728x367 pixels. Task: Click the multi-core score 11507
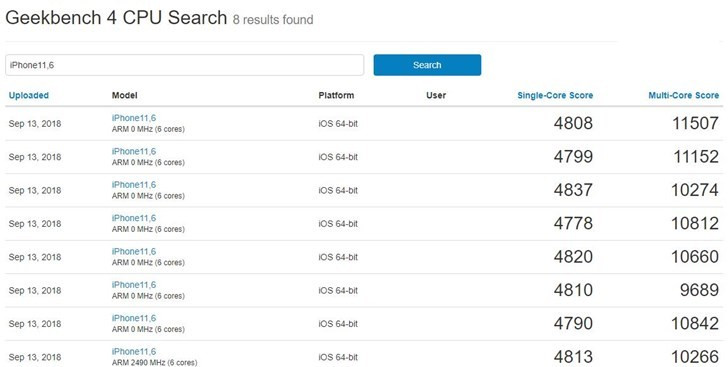click(x=695, y=123)
